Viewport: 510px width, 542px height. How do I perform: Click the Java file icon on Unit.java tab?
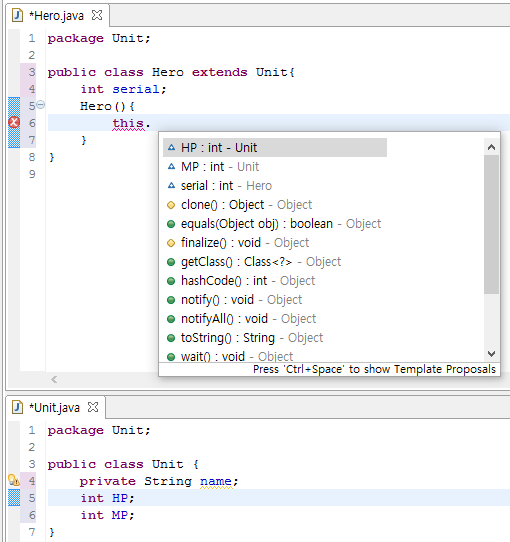click(17, 407)
